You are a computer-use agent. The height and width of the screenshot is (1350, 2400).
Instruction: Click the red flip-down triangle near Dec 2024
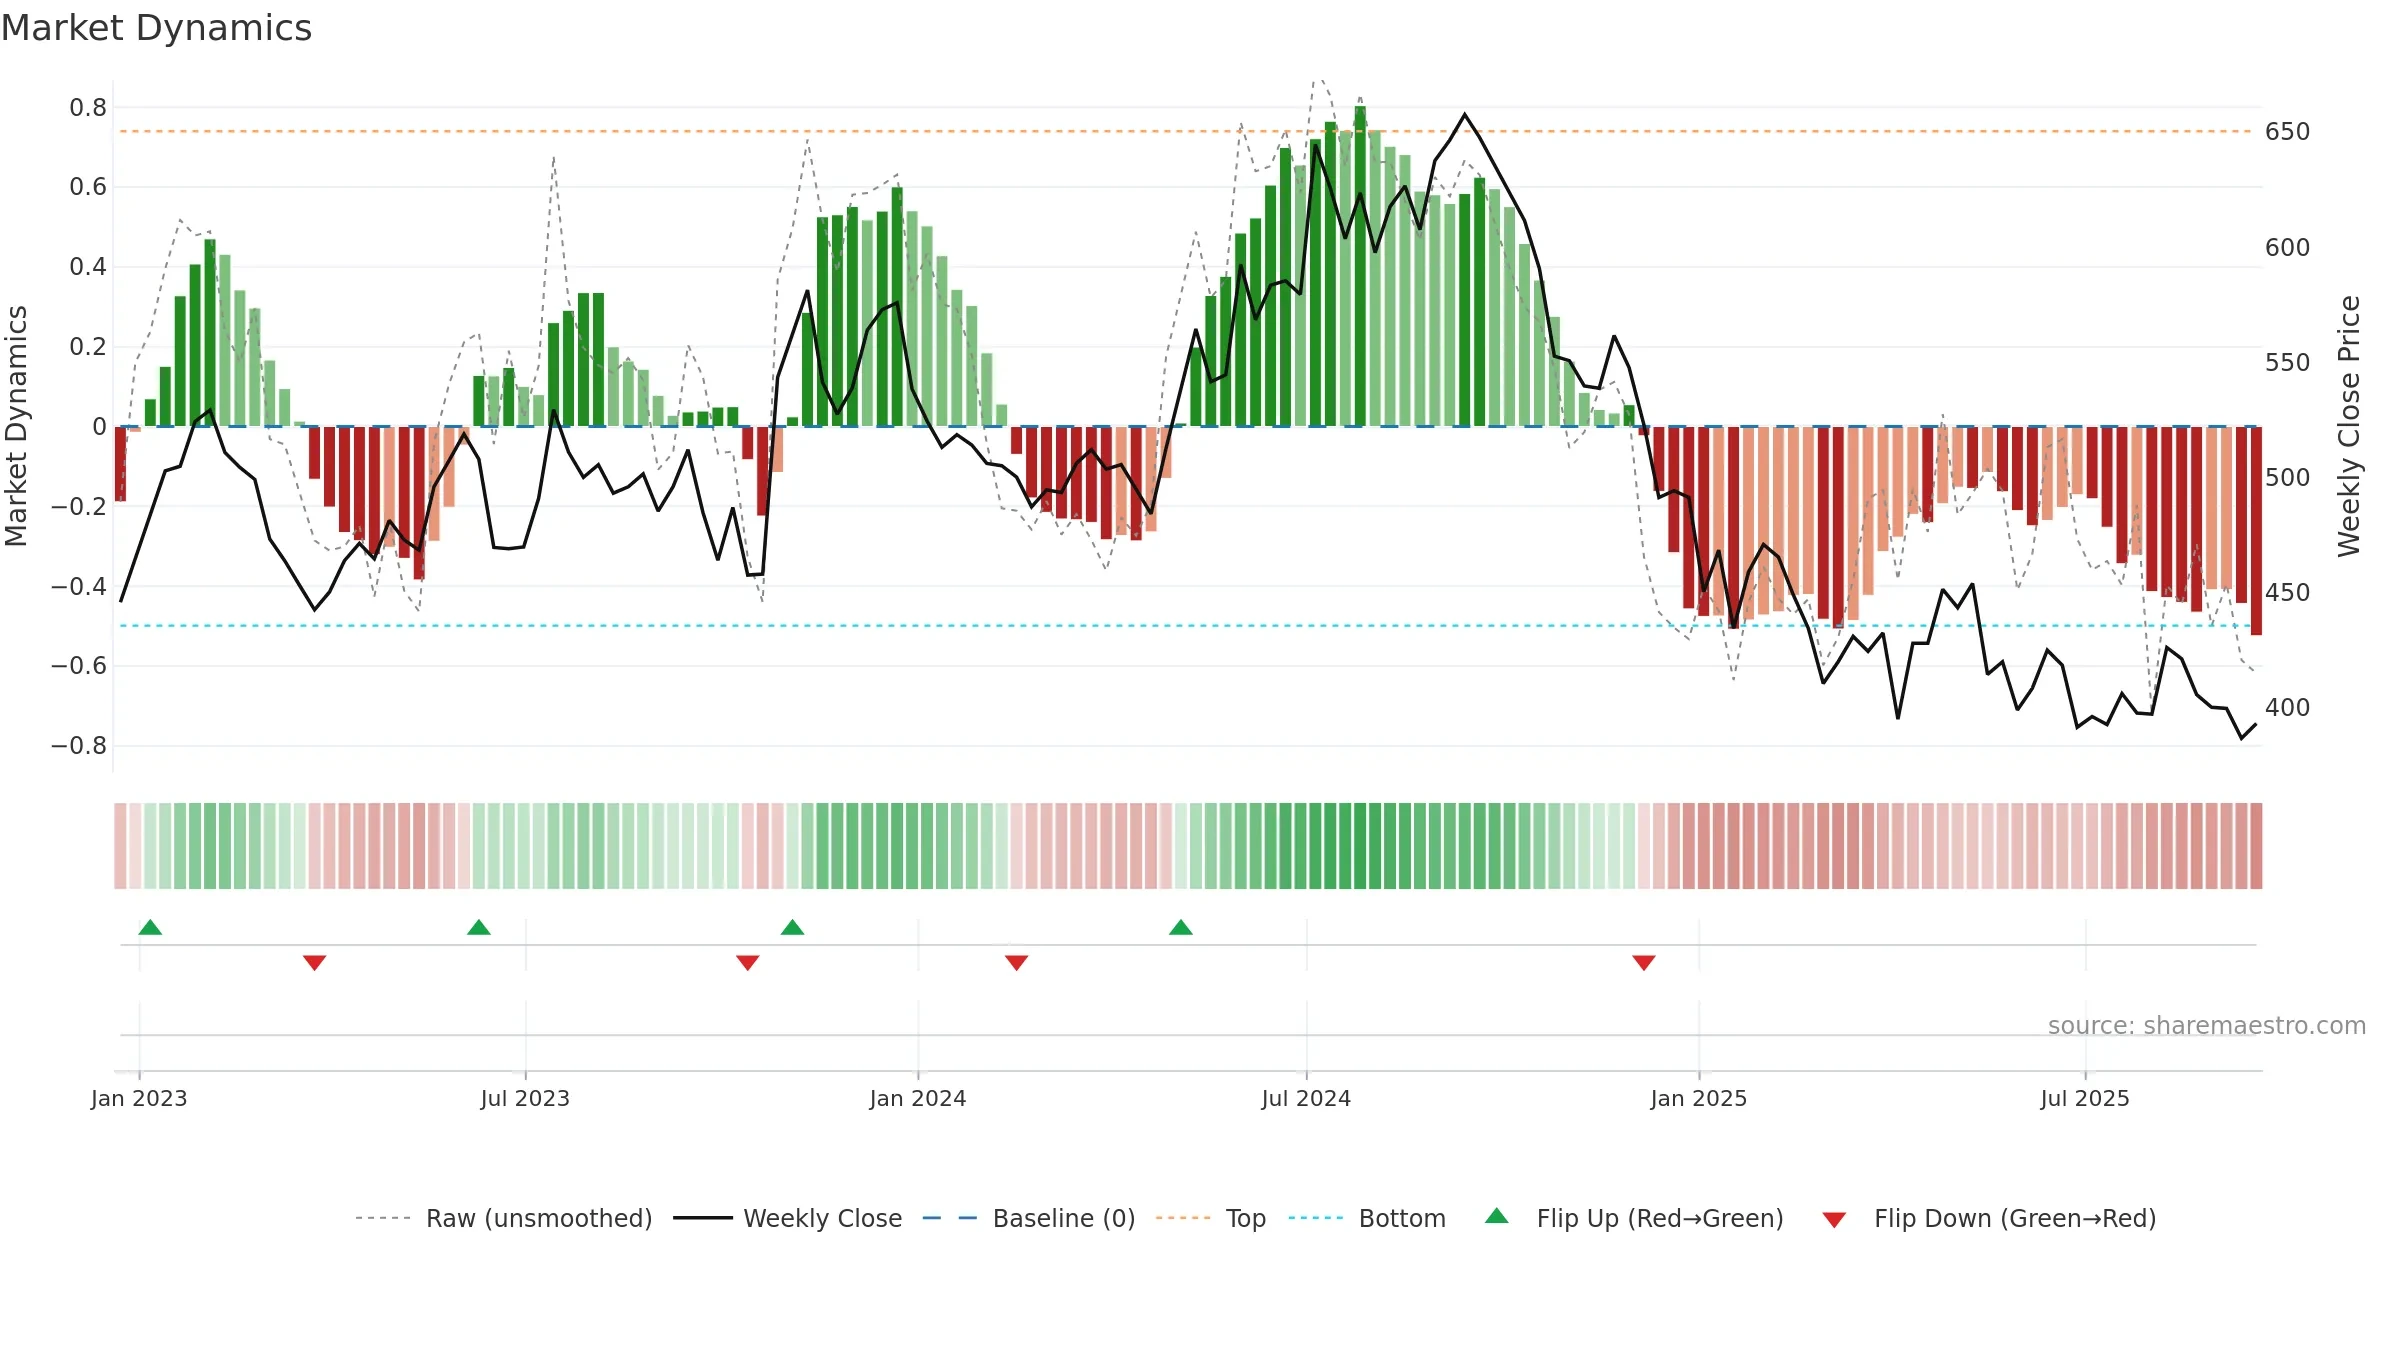(x=1644, y=963)
